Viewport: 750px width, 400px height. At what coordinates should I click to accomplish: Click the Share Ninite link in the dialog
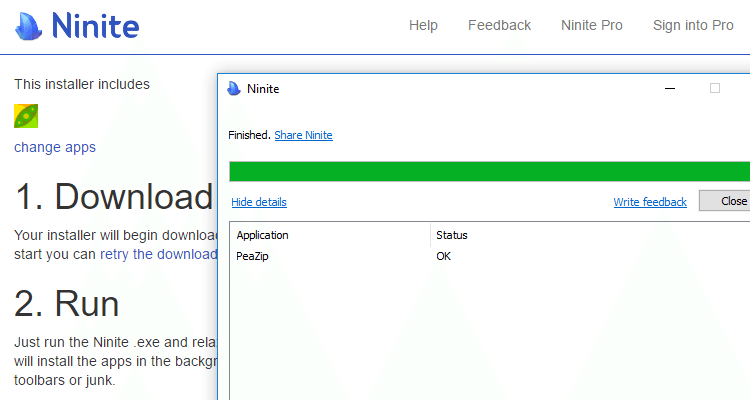coord(303,135)
